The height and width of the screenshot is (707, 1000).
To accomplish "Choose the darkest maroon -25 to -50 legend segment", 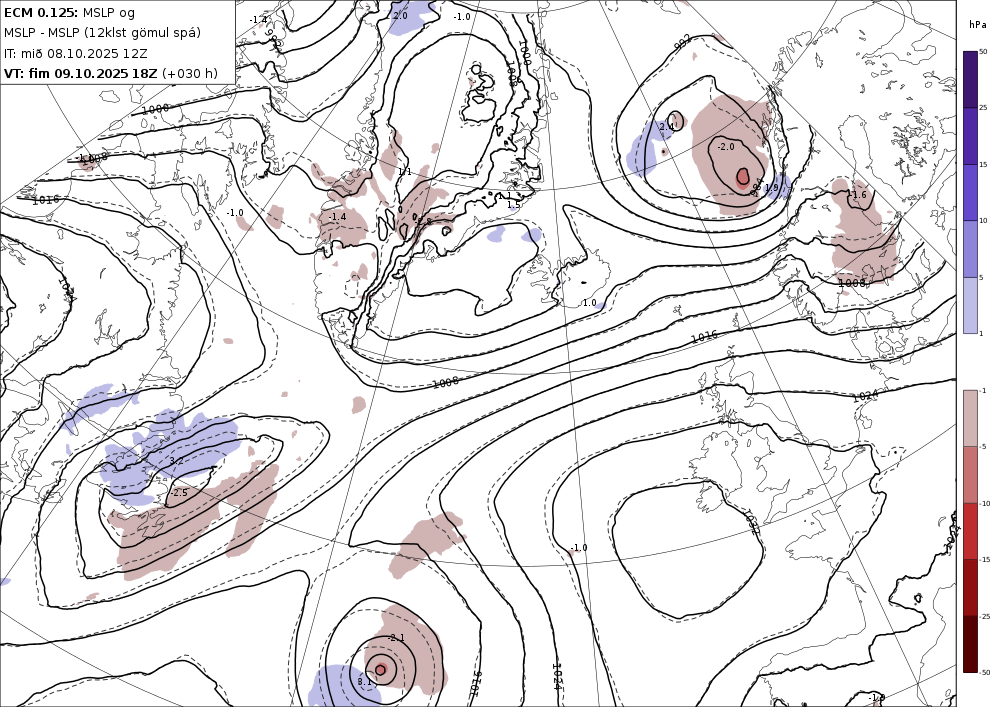I will pyautogui.click(x=969, y=644).
